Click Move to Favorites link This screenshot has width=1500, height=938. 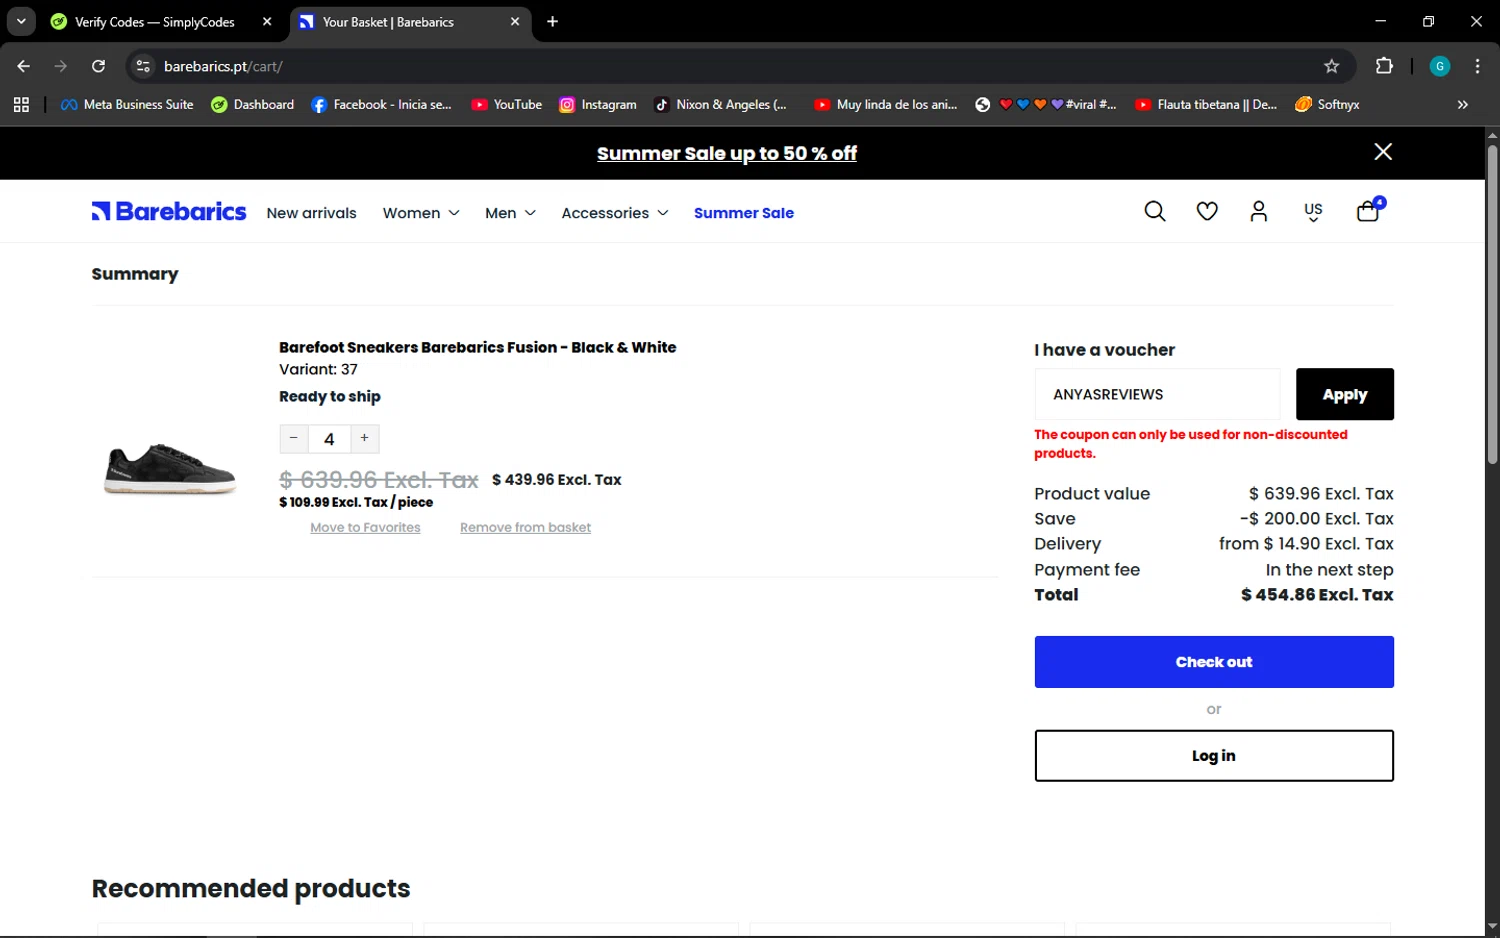[x=365, y=527]
